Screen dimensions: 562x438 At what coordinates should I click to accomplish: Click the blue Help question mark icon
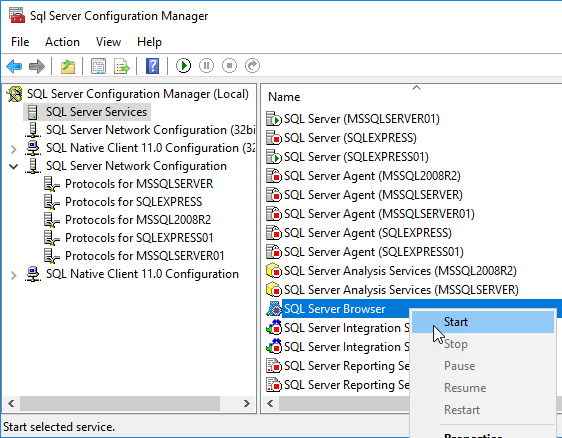tap(152, 66)
